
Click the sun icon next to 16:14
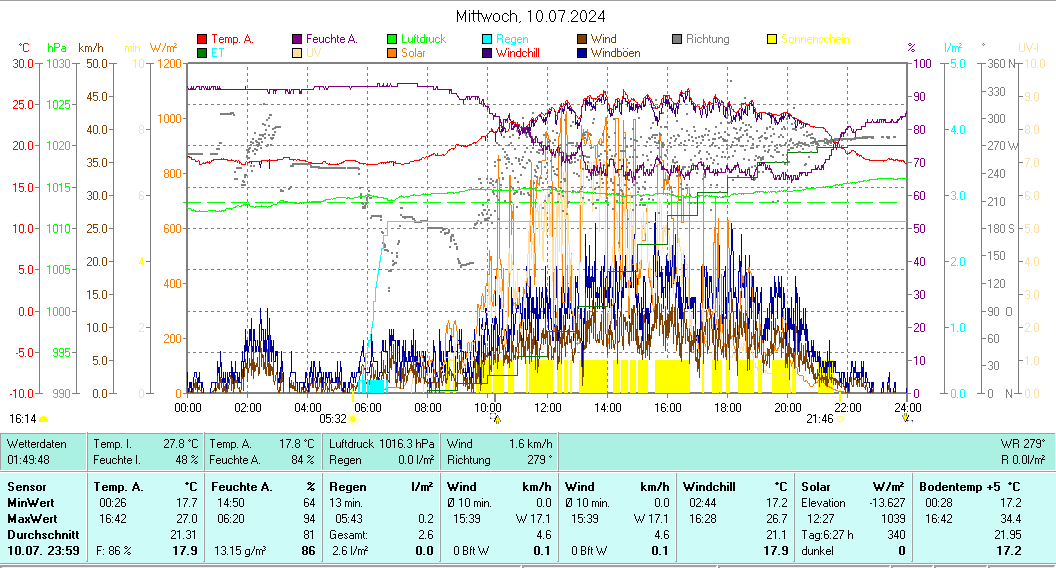pyautogui.click(x=43, y=419)
